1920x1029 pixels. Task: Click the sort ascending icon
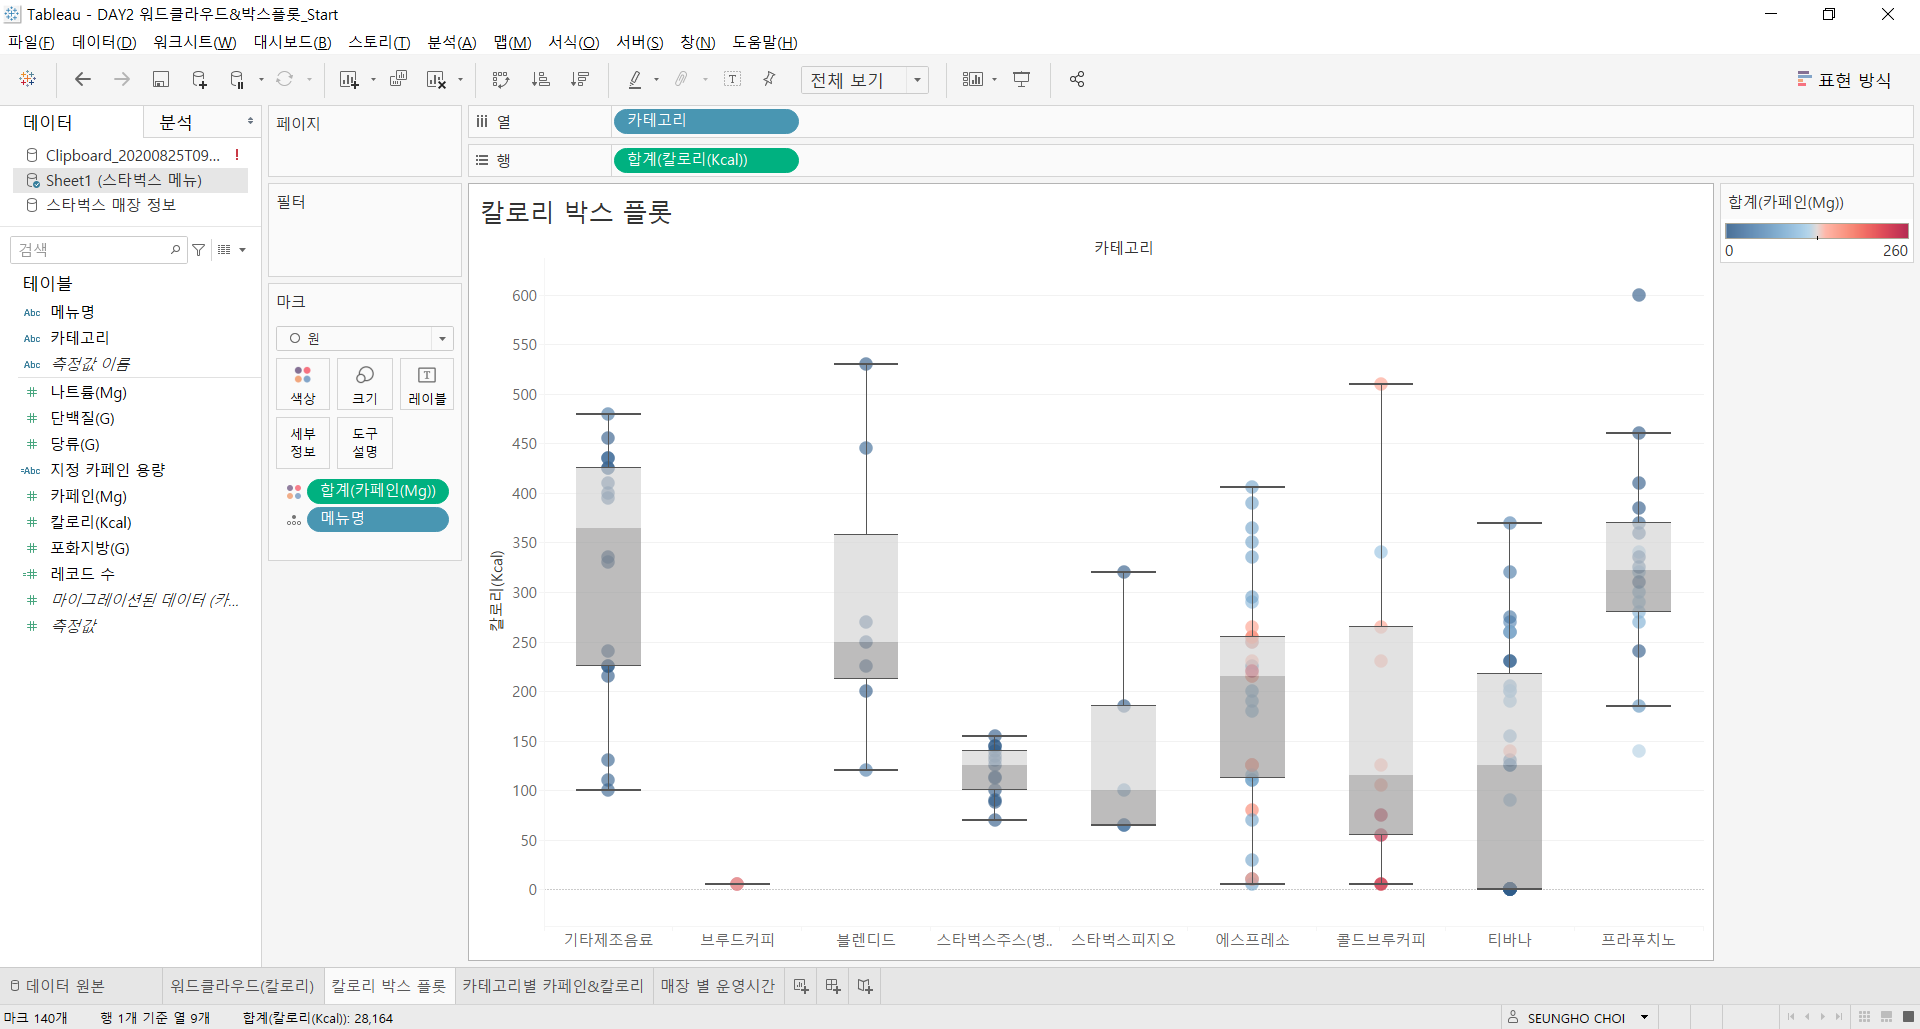pyautogui.click(x=541, y=79)
